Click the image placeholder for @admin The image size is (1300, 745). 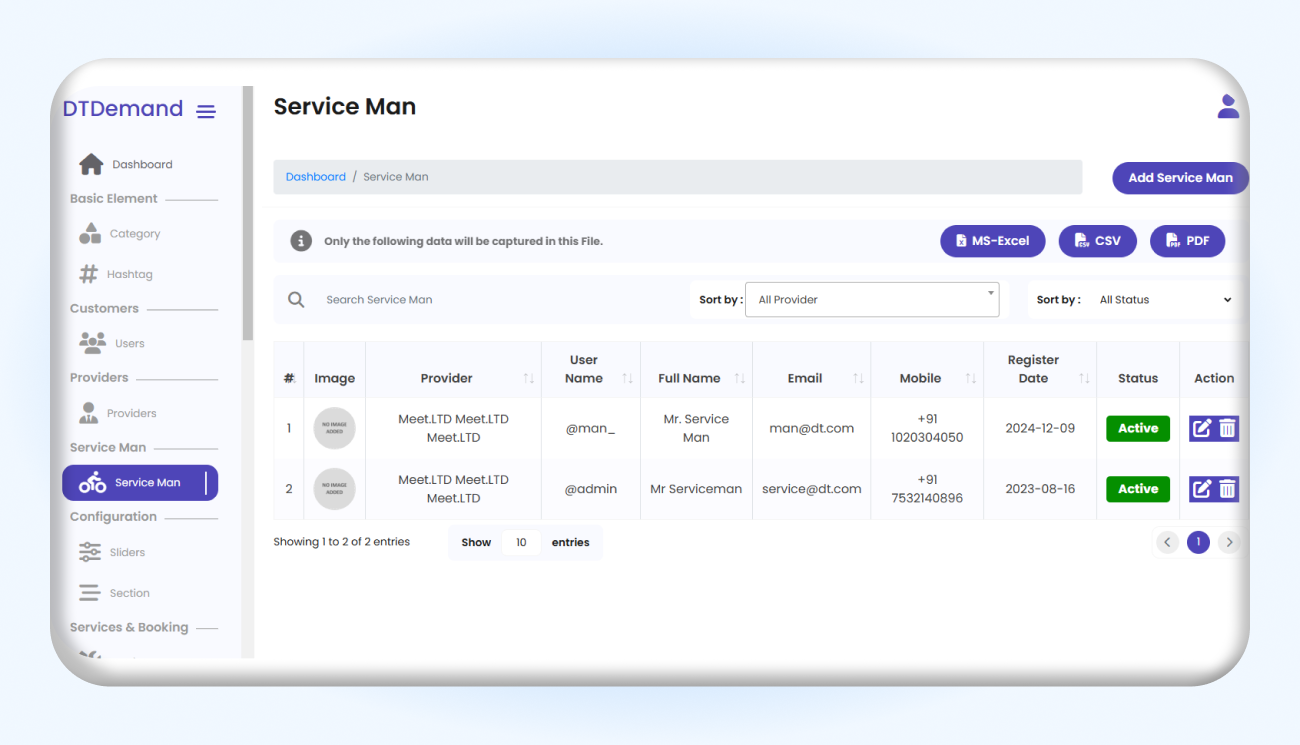pyautogui.click(x=334, y=489)
